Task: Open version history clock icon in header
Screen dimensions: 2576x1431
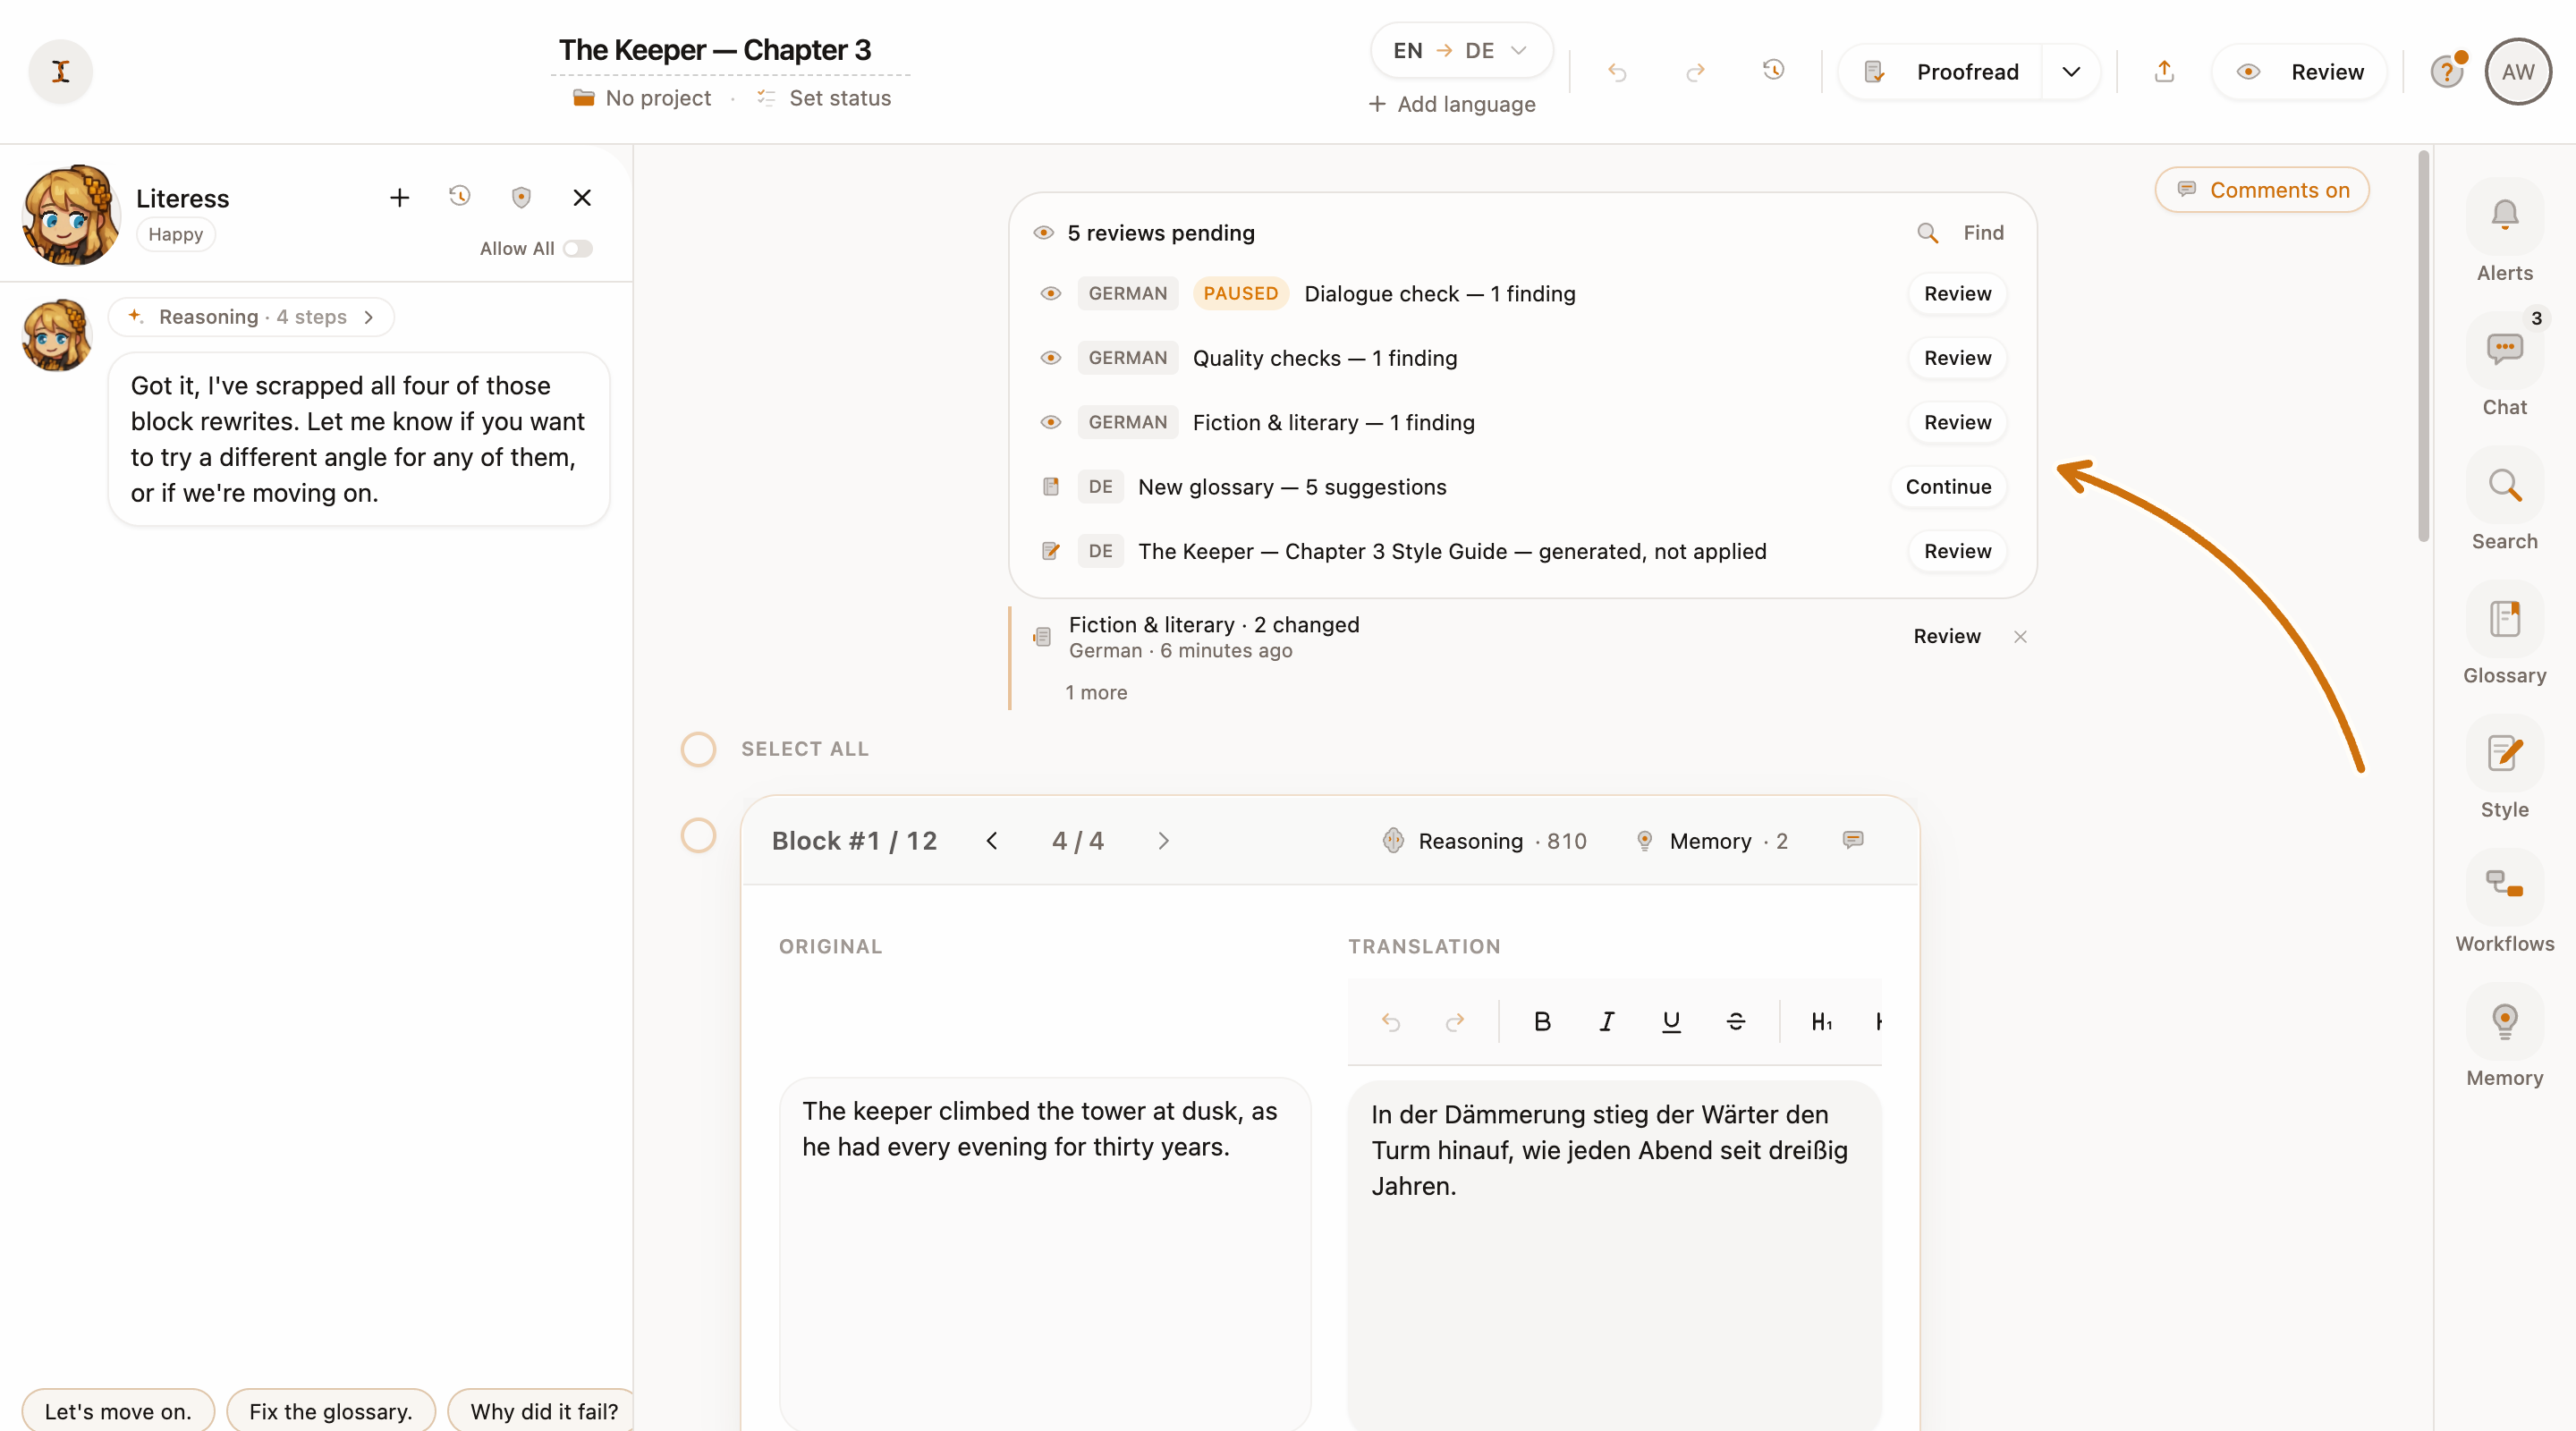Action: 1773,70
